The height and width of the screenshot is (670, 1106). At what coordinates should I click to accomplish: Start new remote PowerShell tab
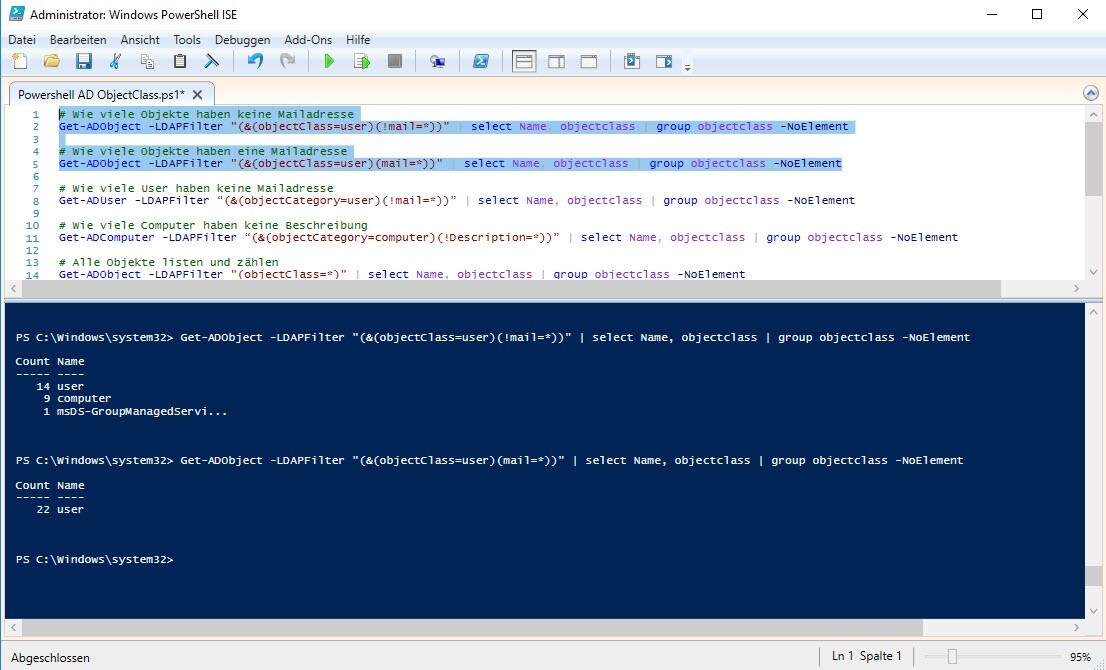437,62
